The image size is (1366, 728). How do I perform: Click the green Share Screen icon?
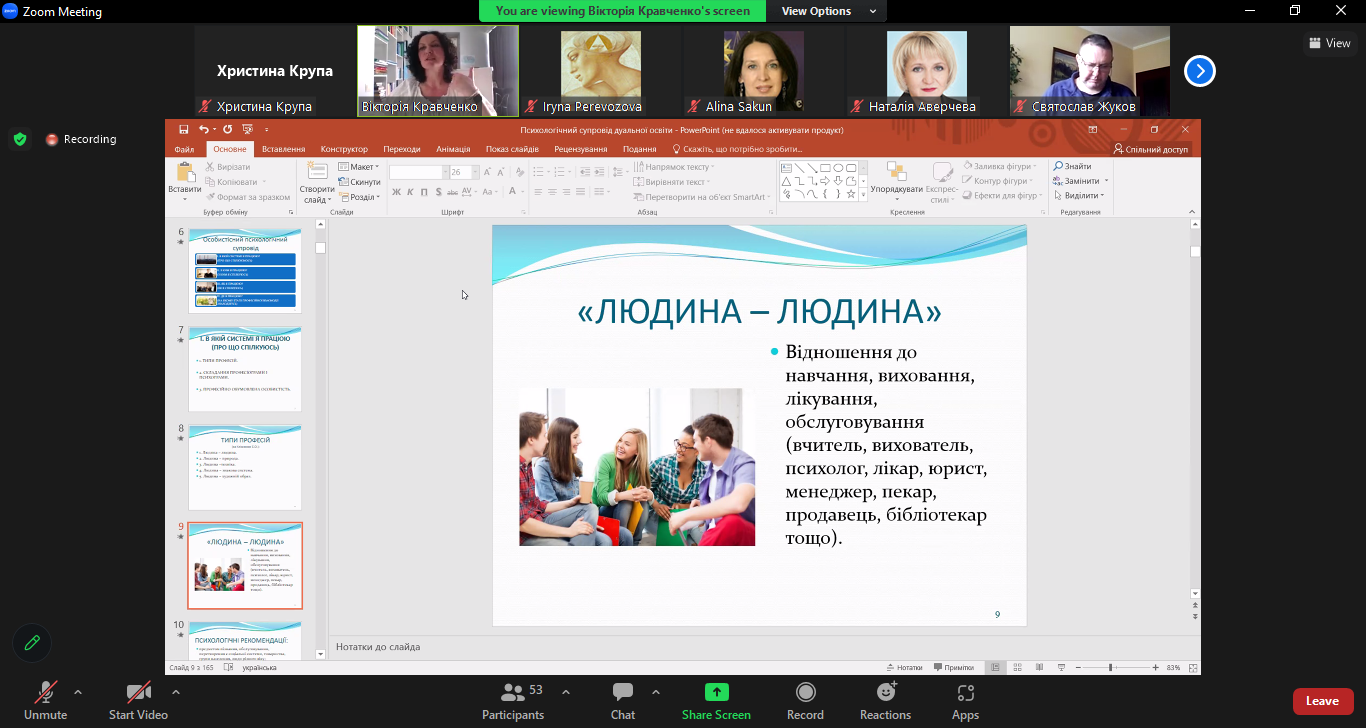pos(716,692)
